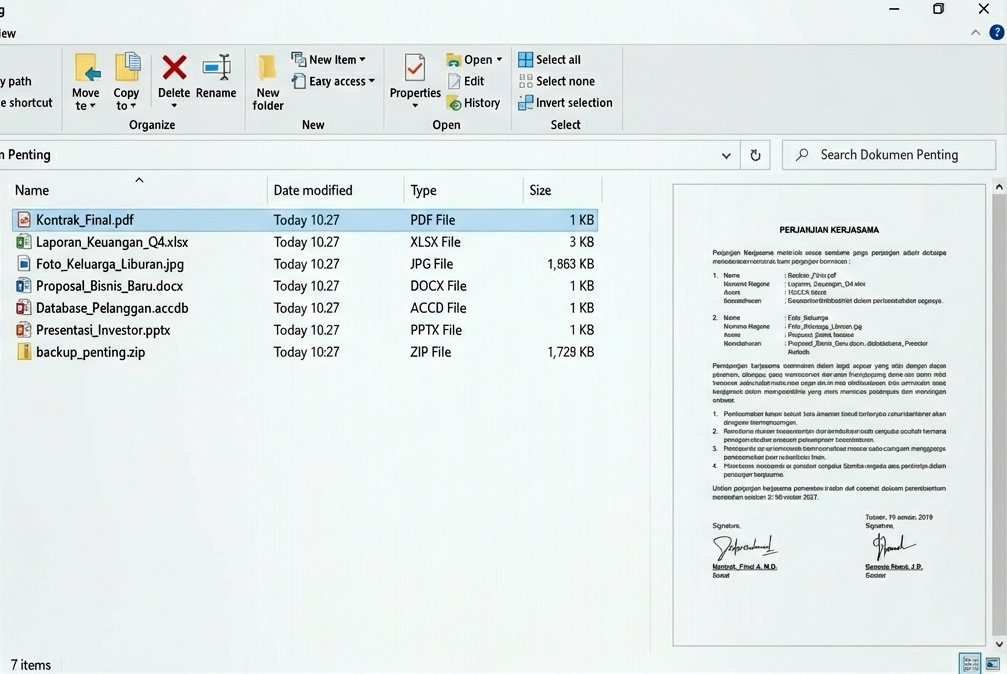Switch to large thumbnails view icon
This screenshot has width=1007, height=674.
click(992, 663)
